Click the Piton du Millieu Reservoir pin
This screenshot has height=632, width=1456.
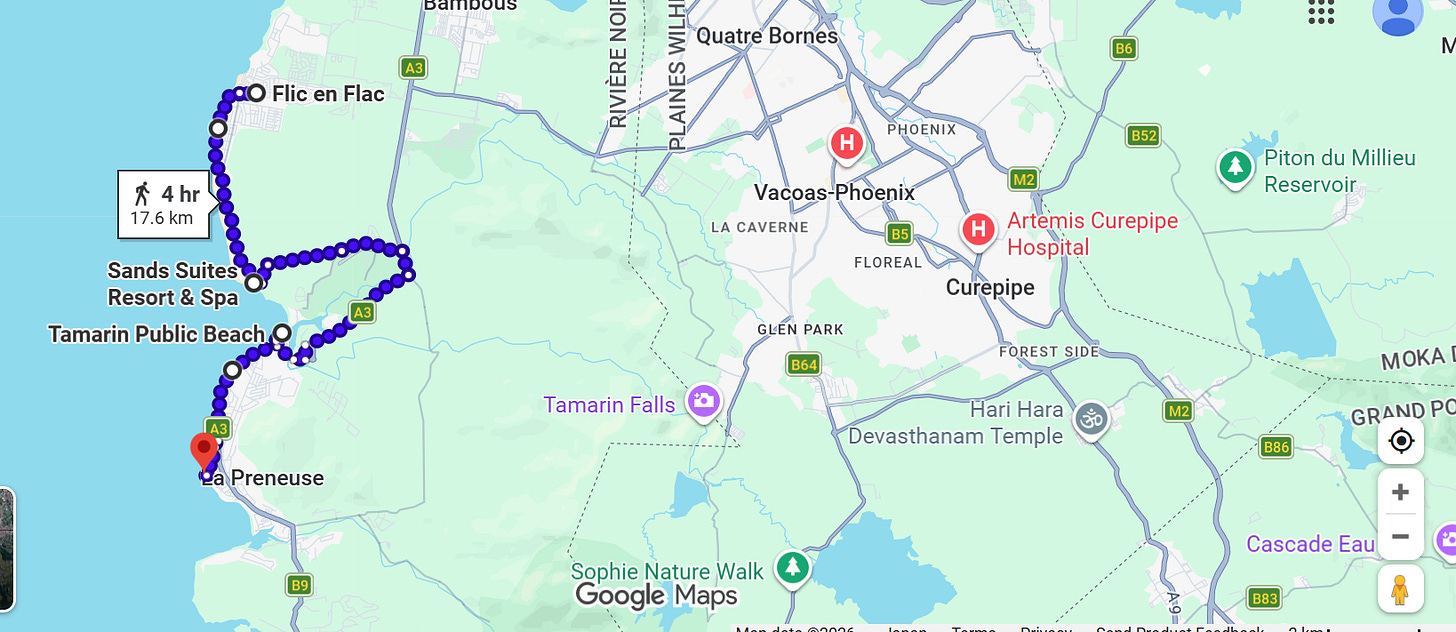pyautogui.click(x=1236, y=168)
